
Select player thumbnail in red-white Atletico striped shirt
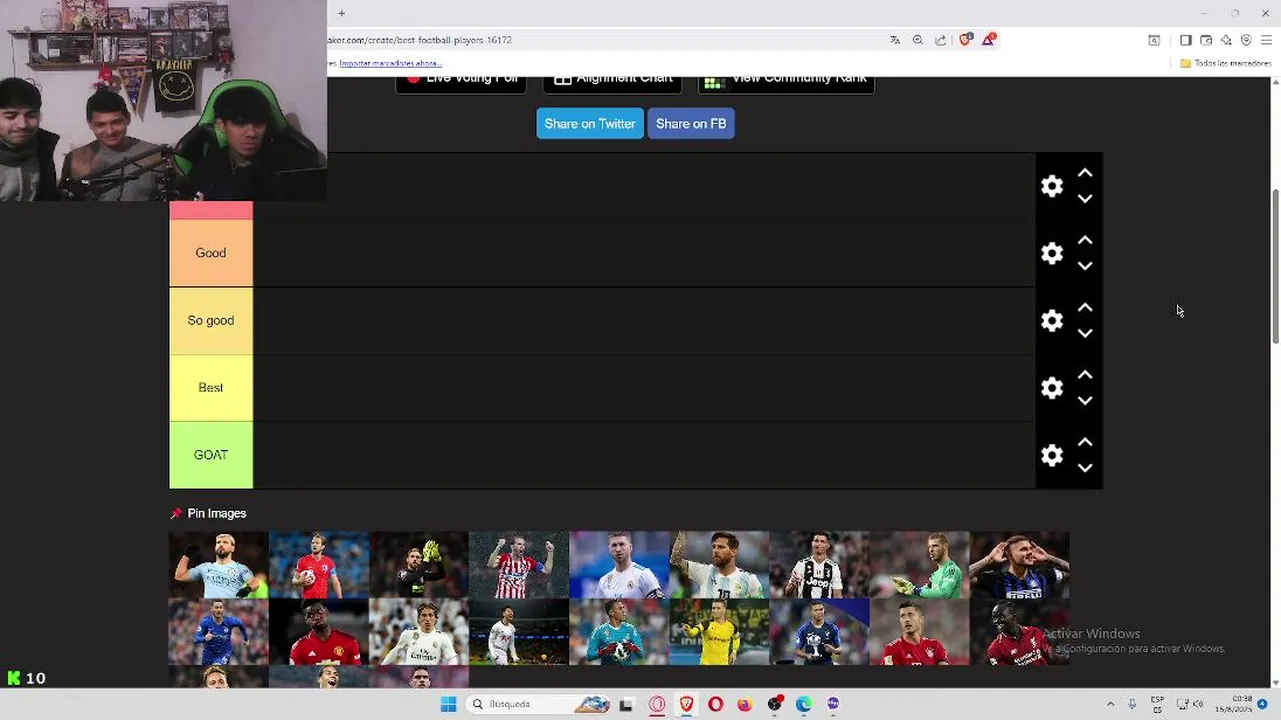[x=519, y=565]
